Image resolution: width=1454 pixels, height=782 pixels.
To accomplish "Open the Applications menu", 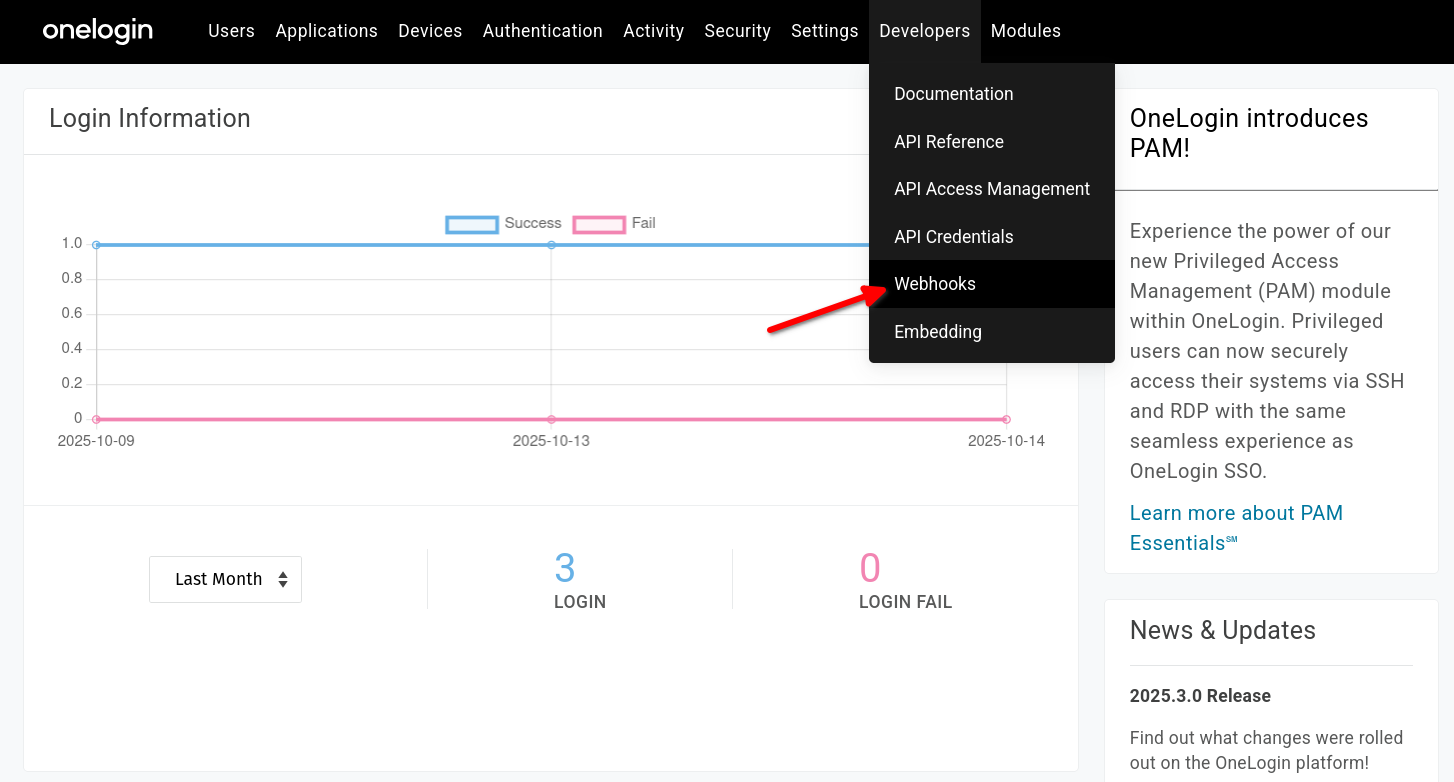I will [326, 31].
